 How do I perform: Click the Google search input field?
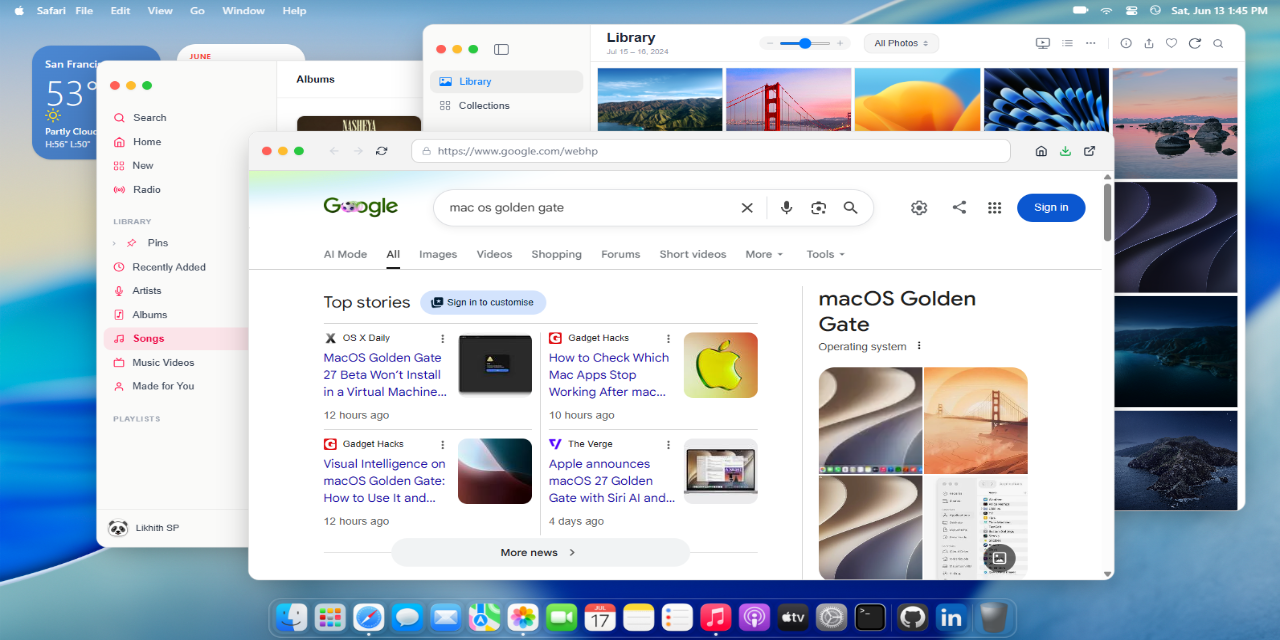pos(590,208)
